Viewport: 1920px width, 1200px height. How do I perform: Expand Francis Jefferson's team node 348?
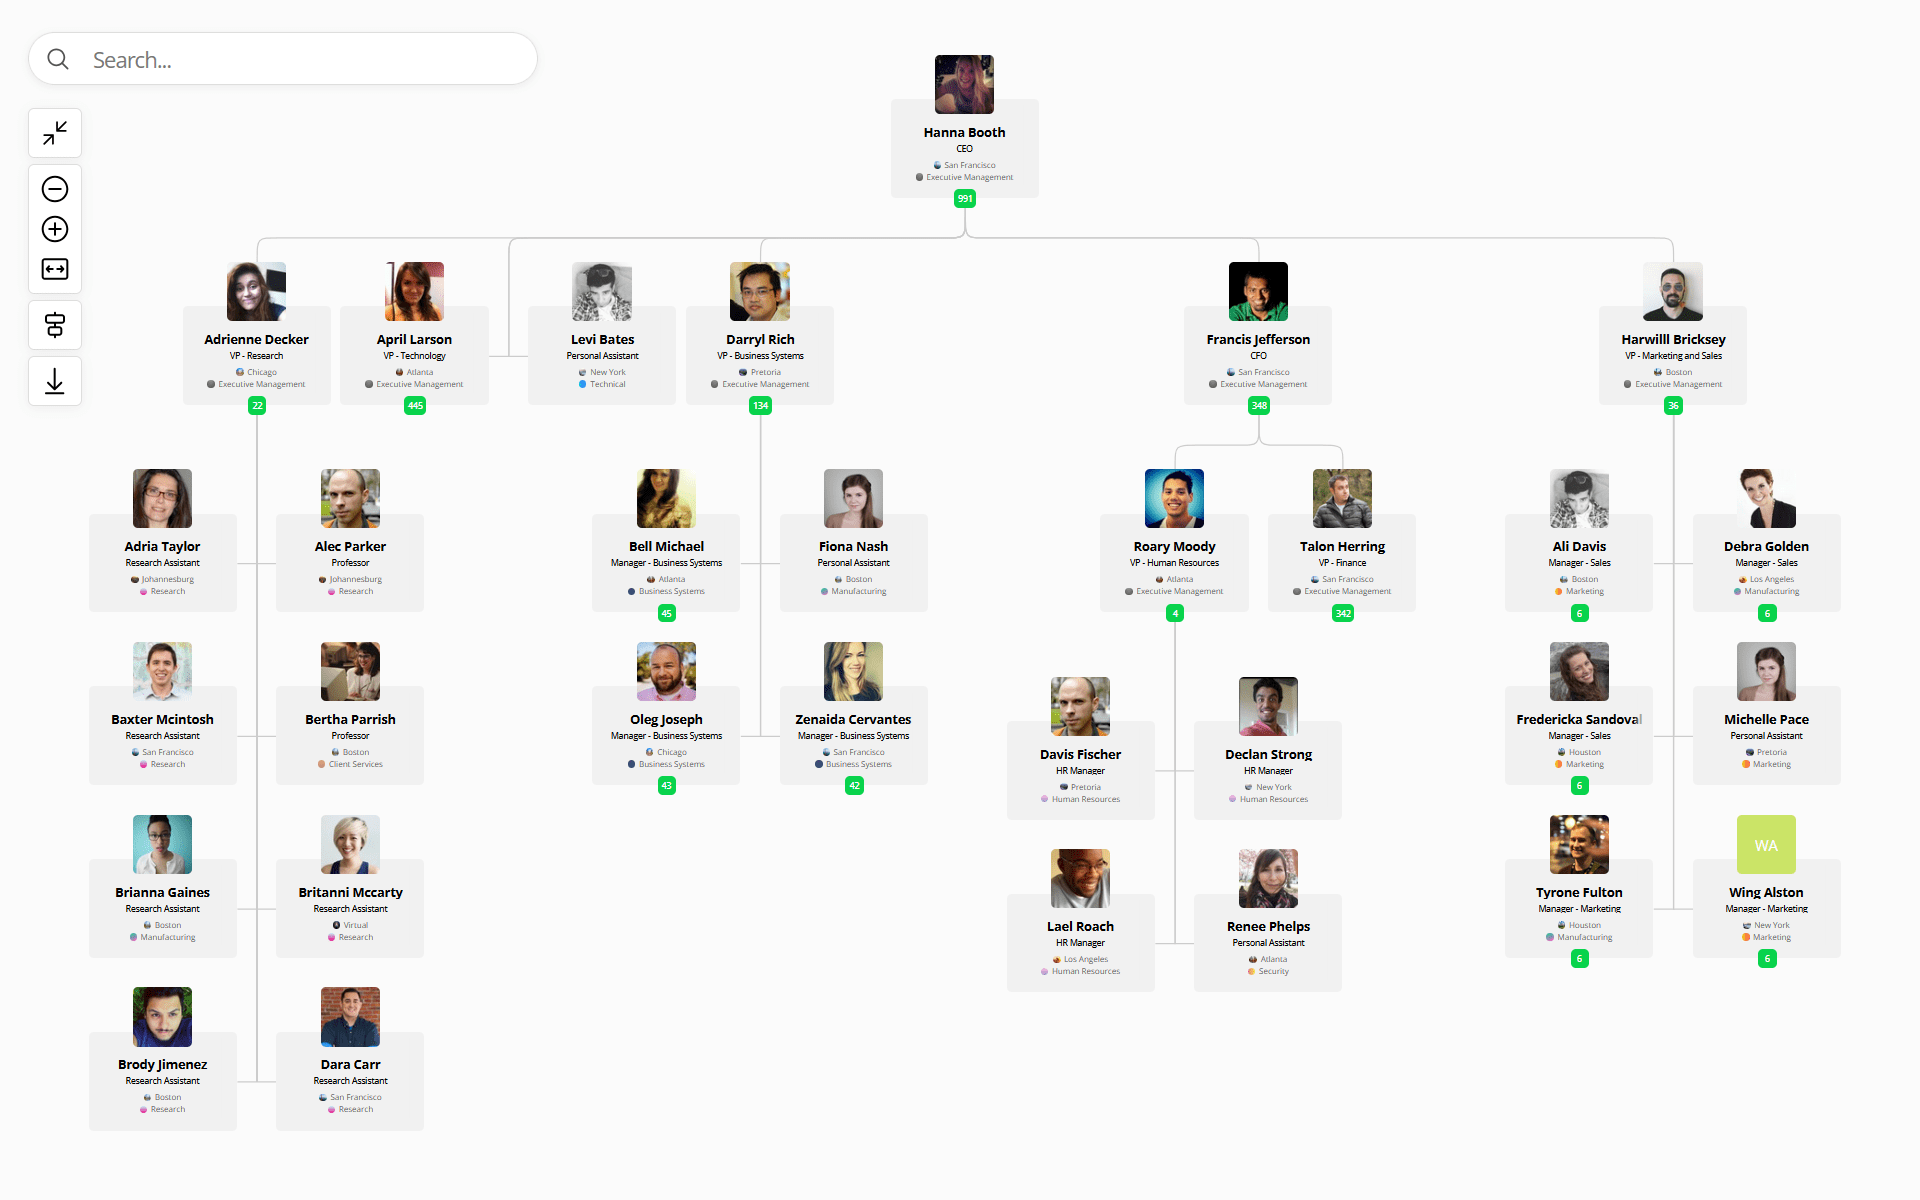[x=1257, y=405]
